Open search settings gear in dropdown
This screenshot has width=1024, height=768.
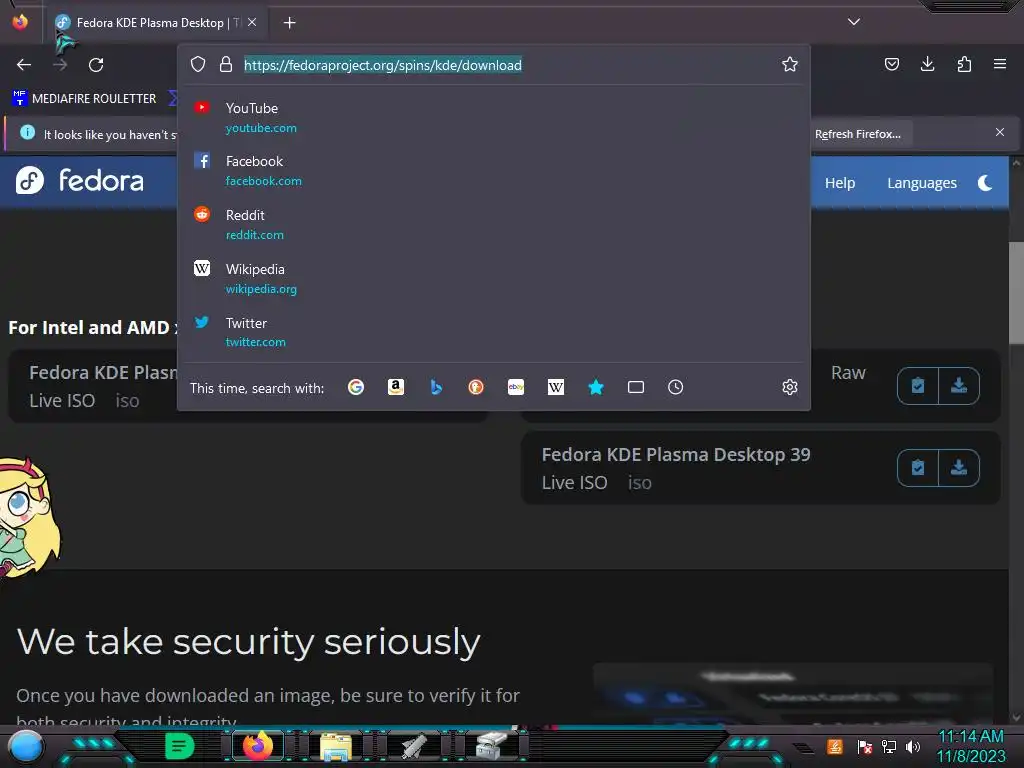790,387
